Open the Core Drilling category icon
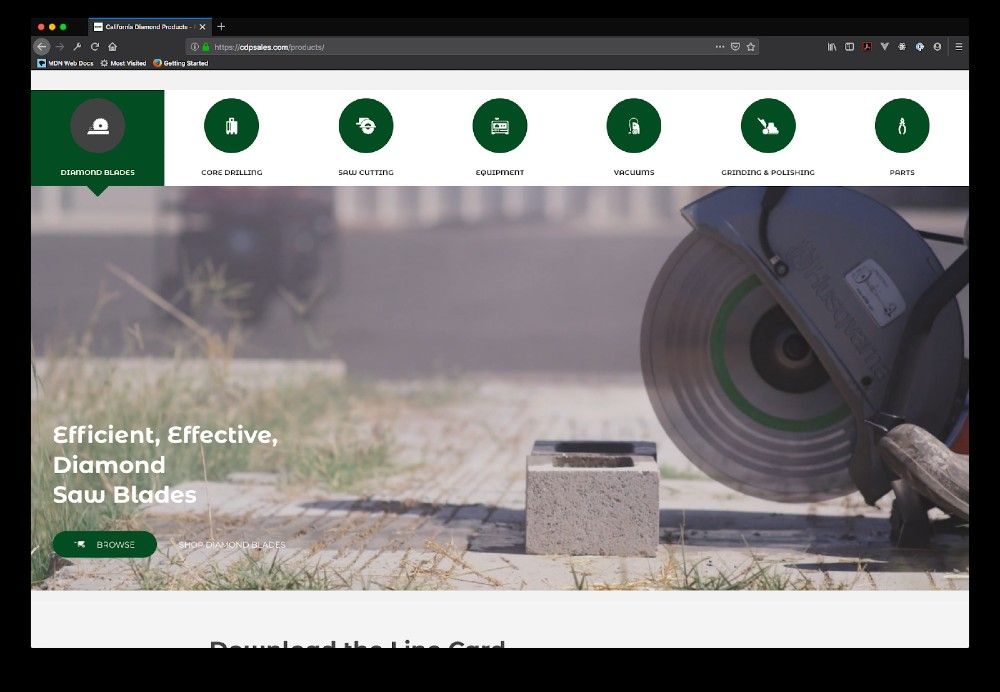Screen dimensions: 1000x692 231,126
